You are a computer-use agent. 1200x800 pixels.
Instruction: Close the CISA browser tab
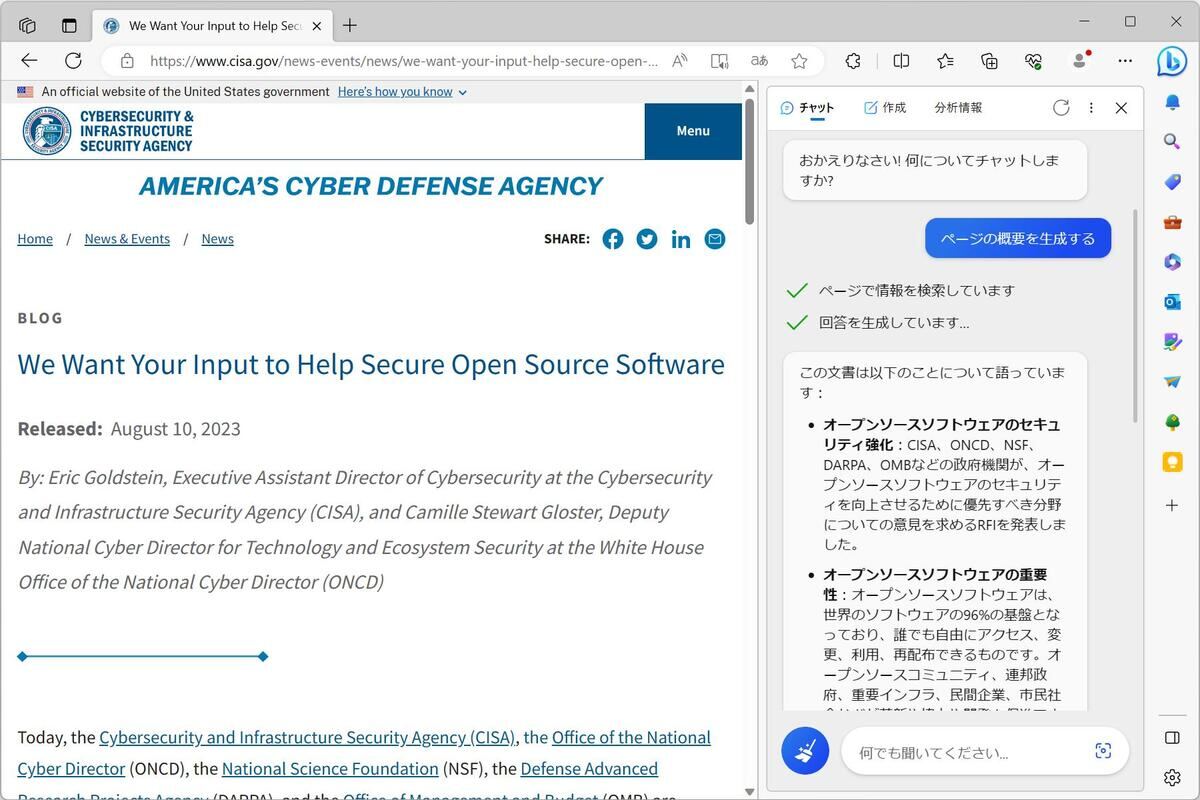click(x=317, y=26)
